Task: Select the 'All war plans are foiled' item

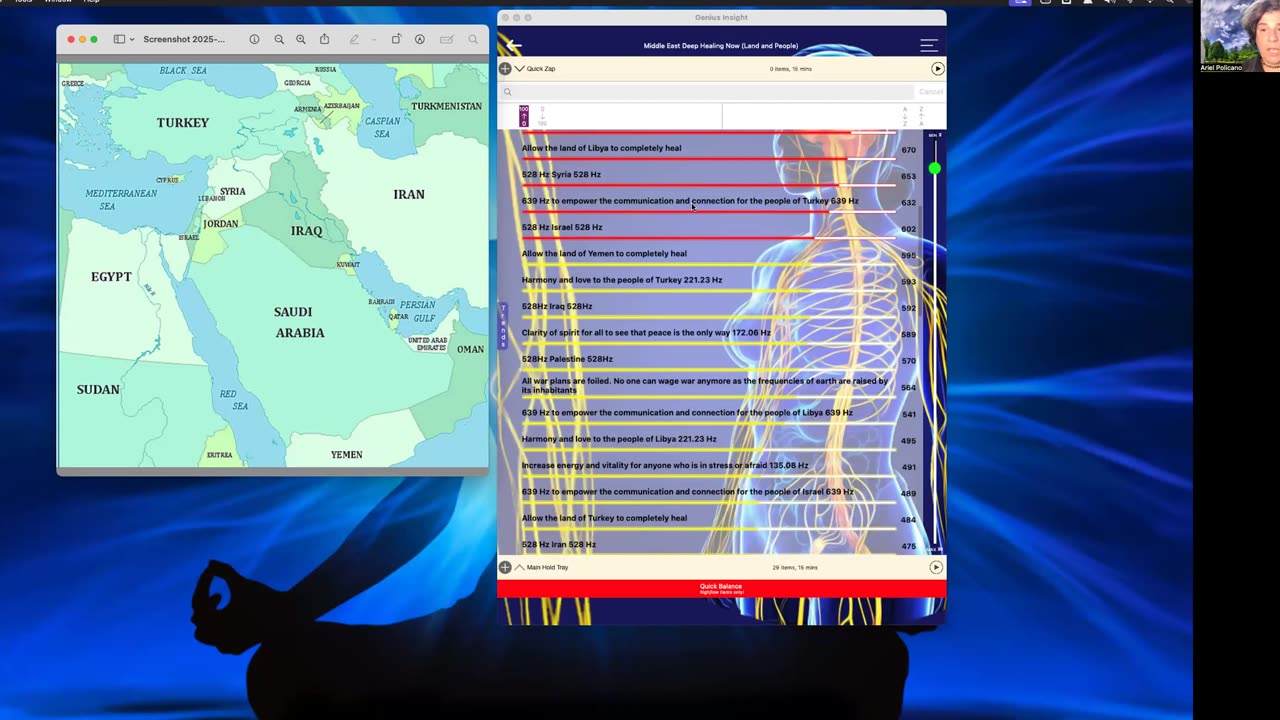Action: pyautogui.click(x=705, y=385)
